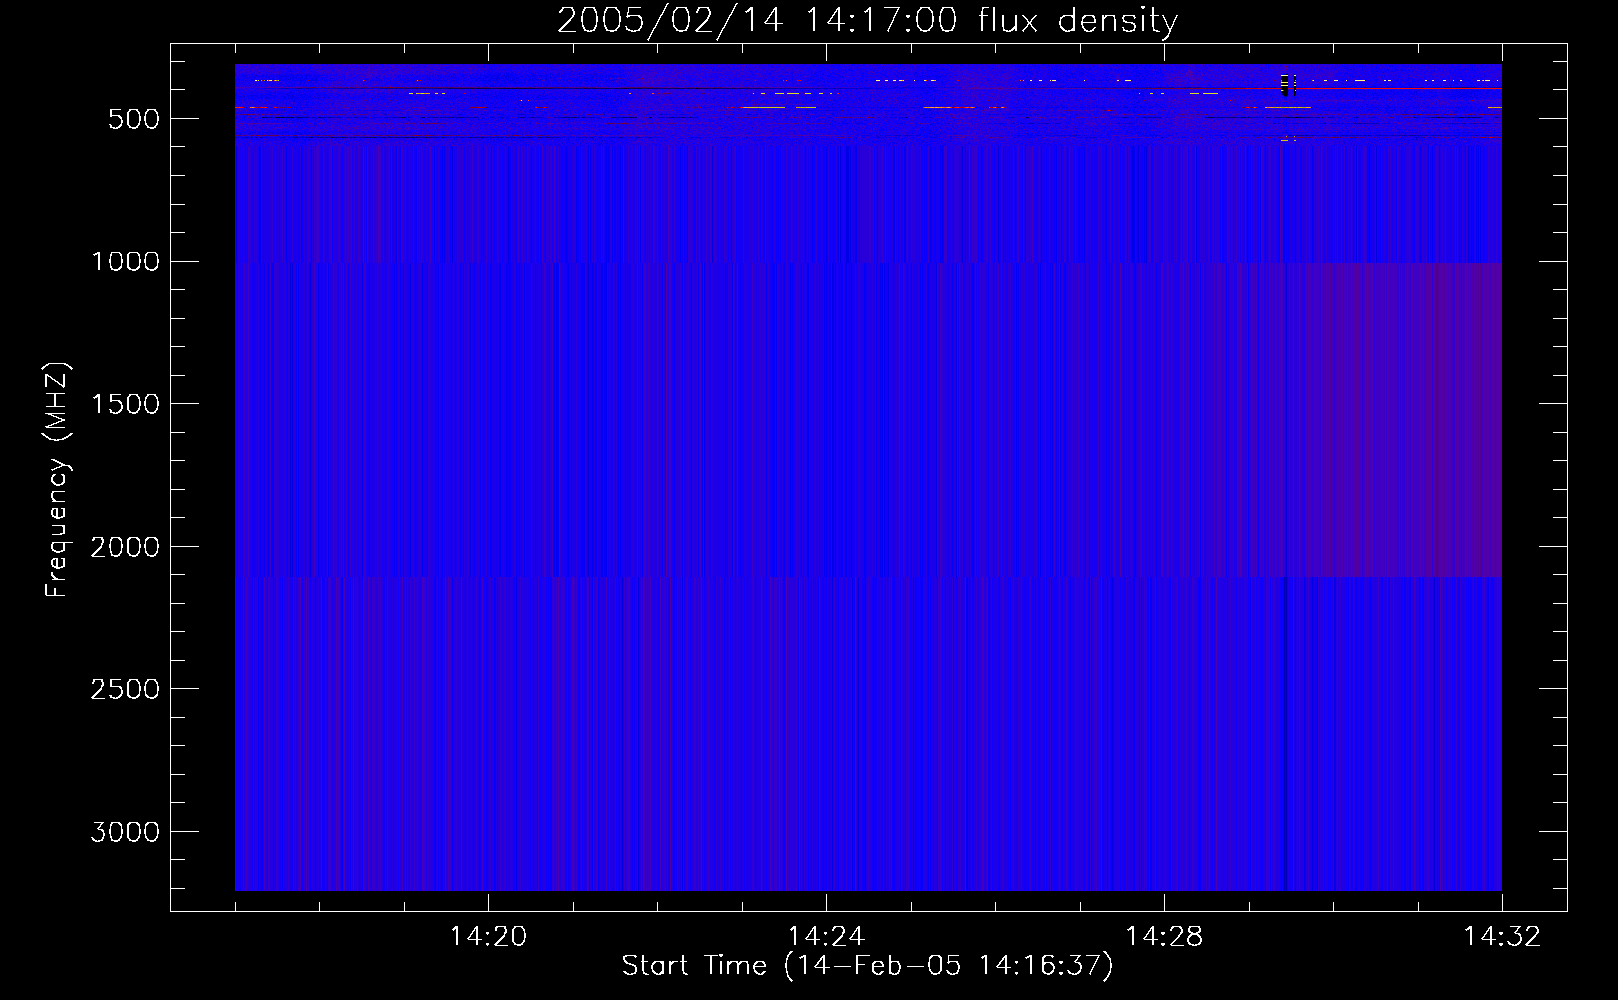Select the 14:24 time tick label

826,937
